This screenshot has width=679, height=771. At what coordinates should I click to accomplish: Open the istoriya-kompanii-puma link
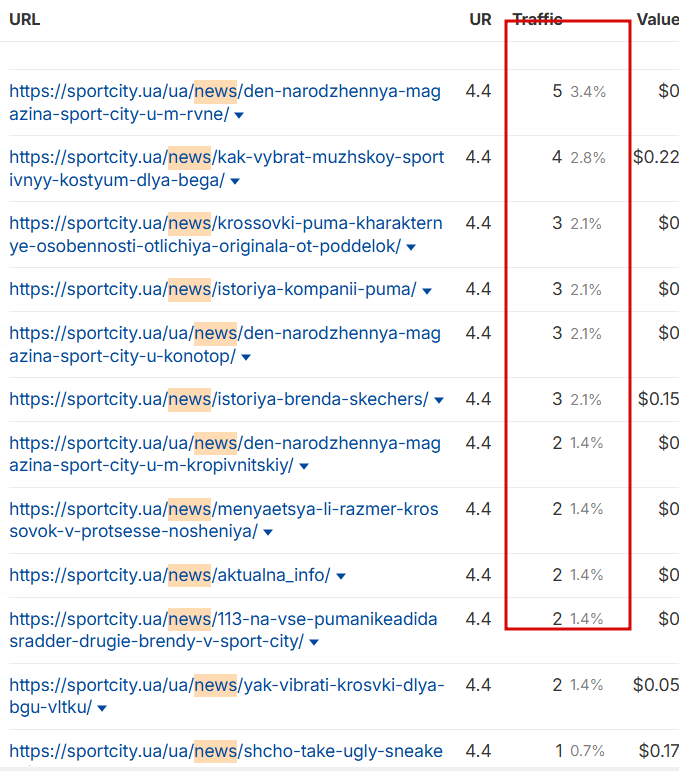(x=213, y=289)
